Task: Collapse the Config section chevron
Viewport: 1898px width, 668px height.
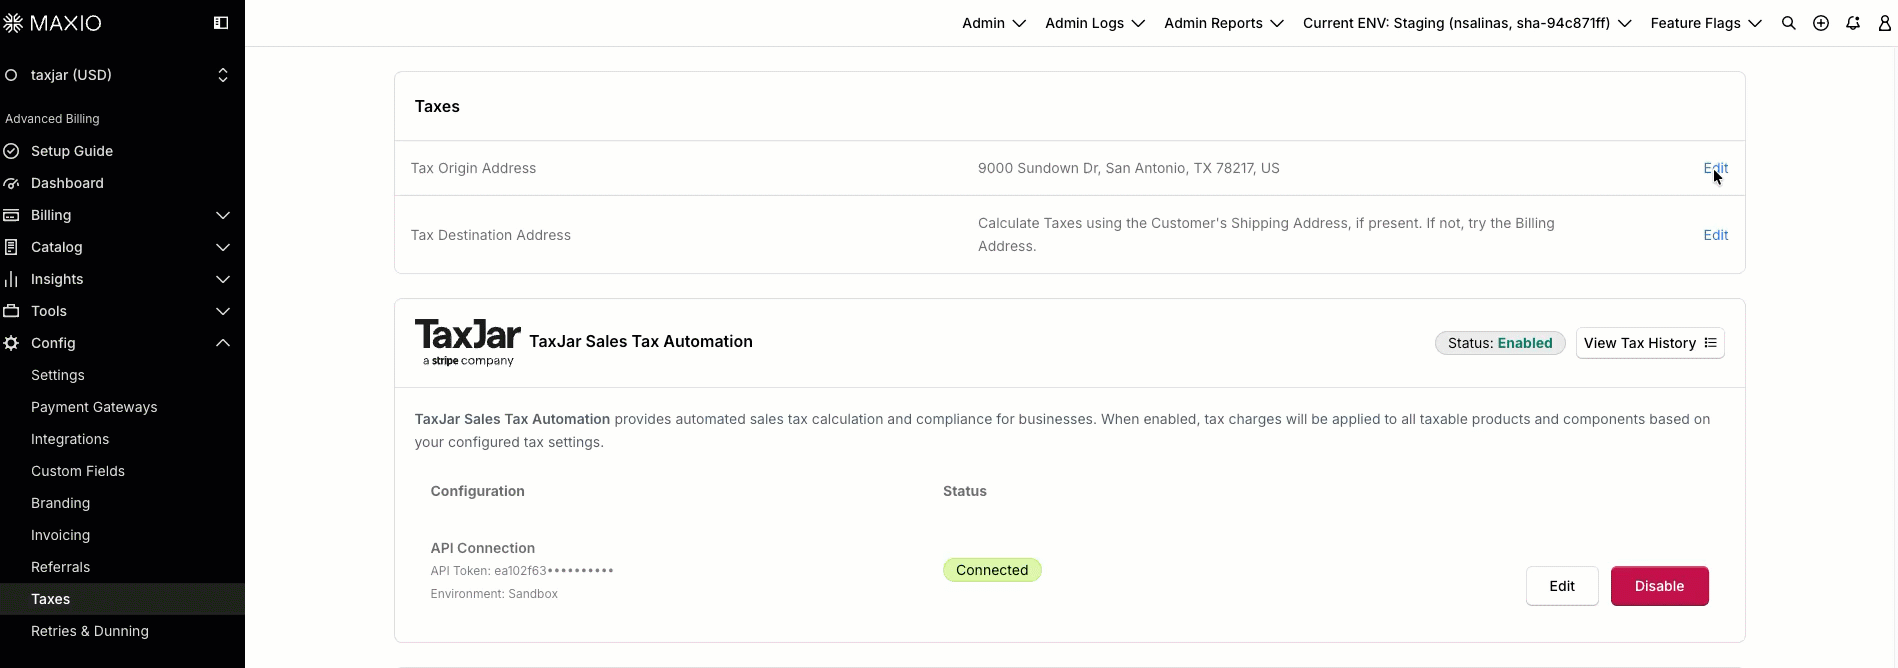Action: [x=223, y=343]
